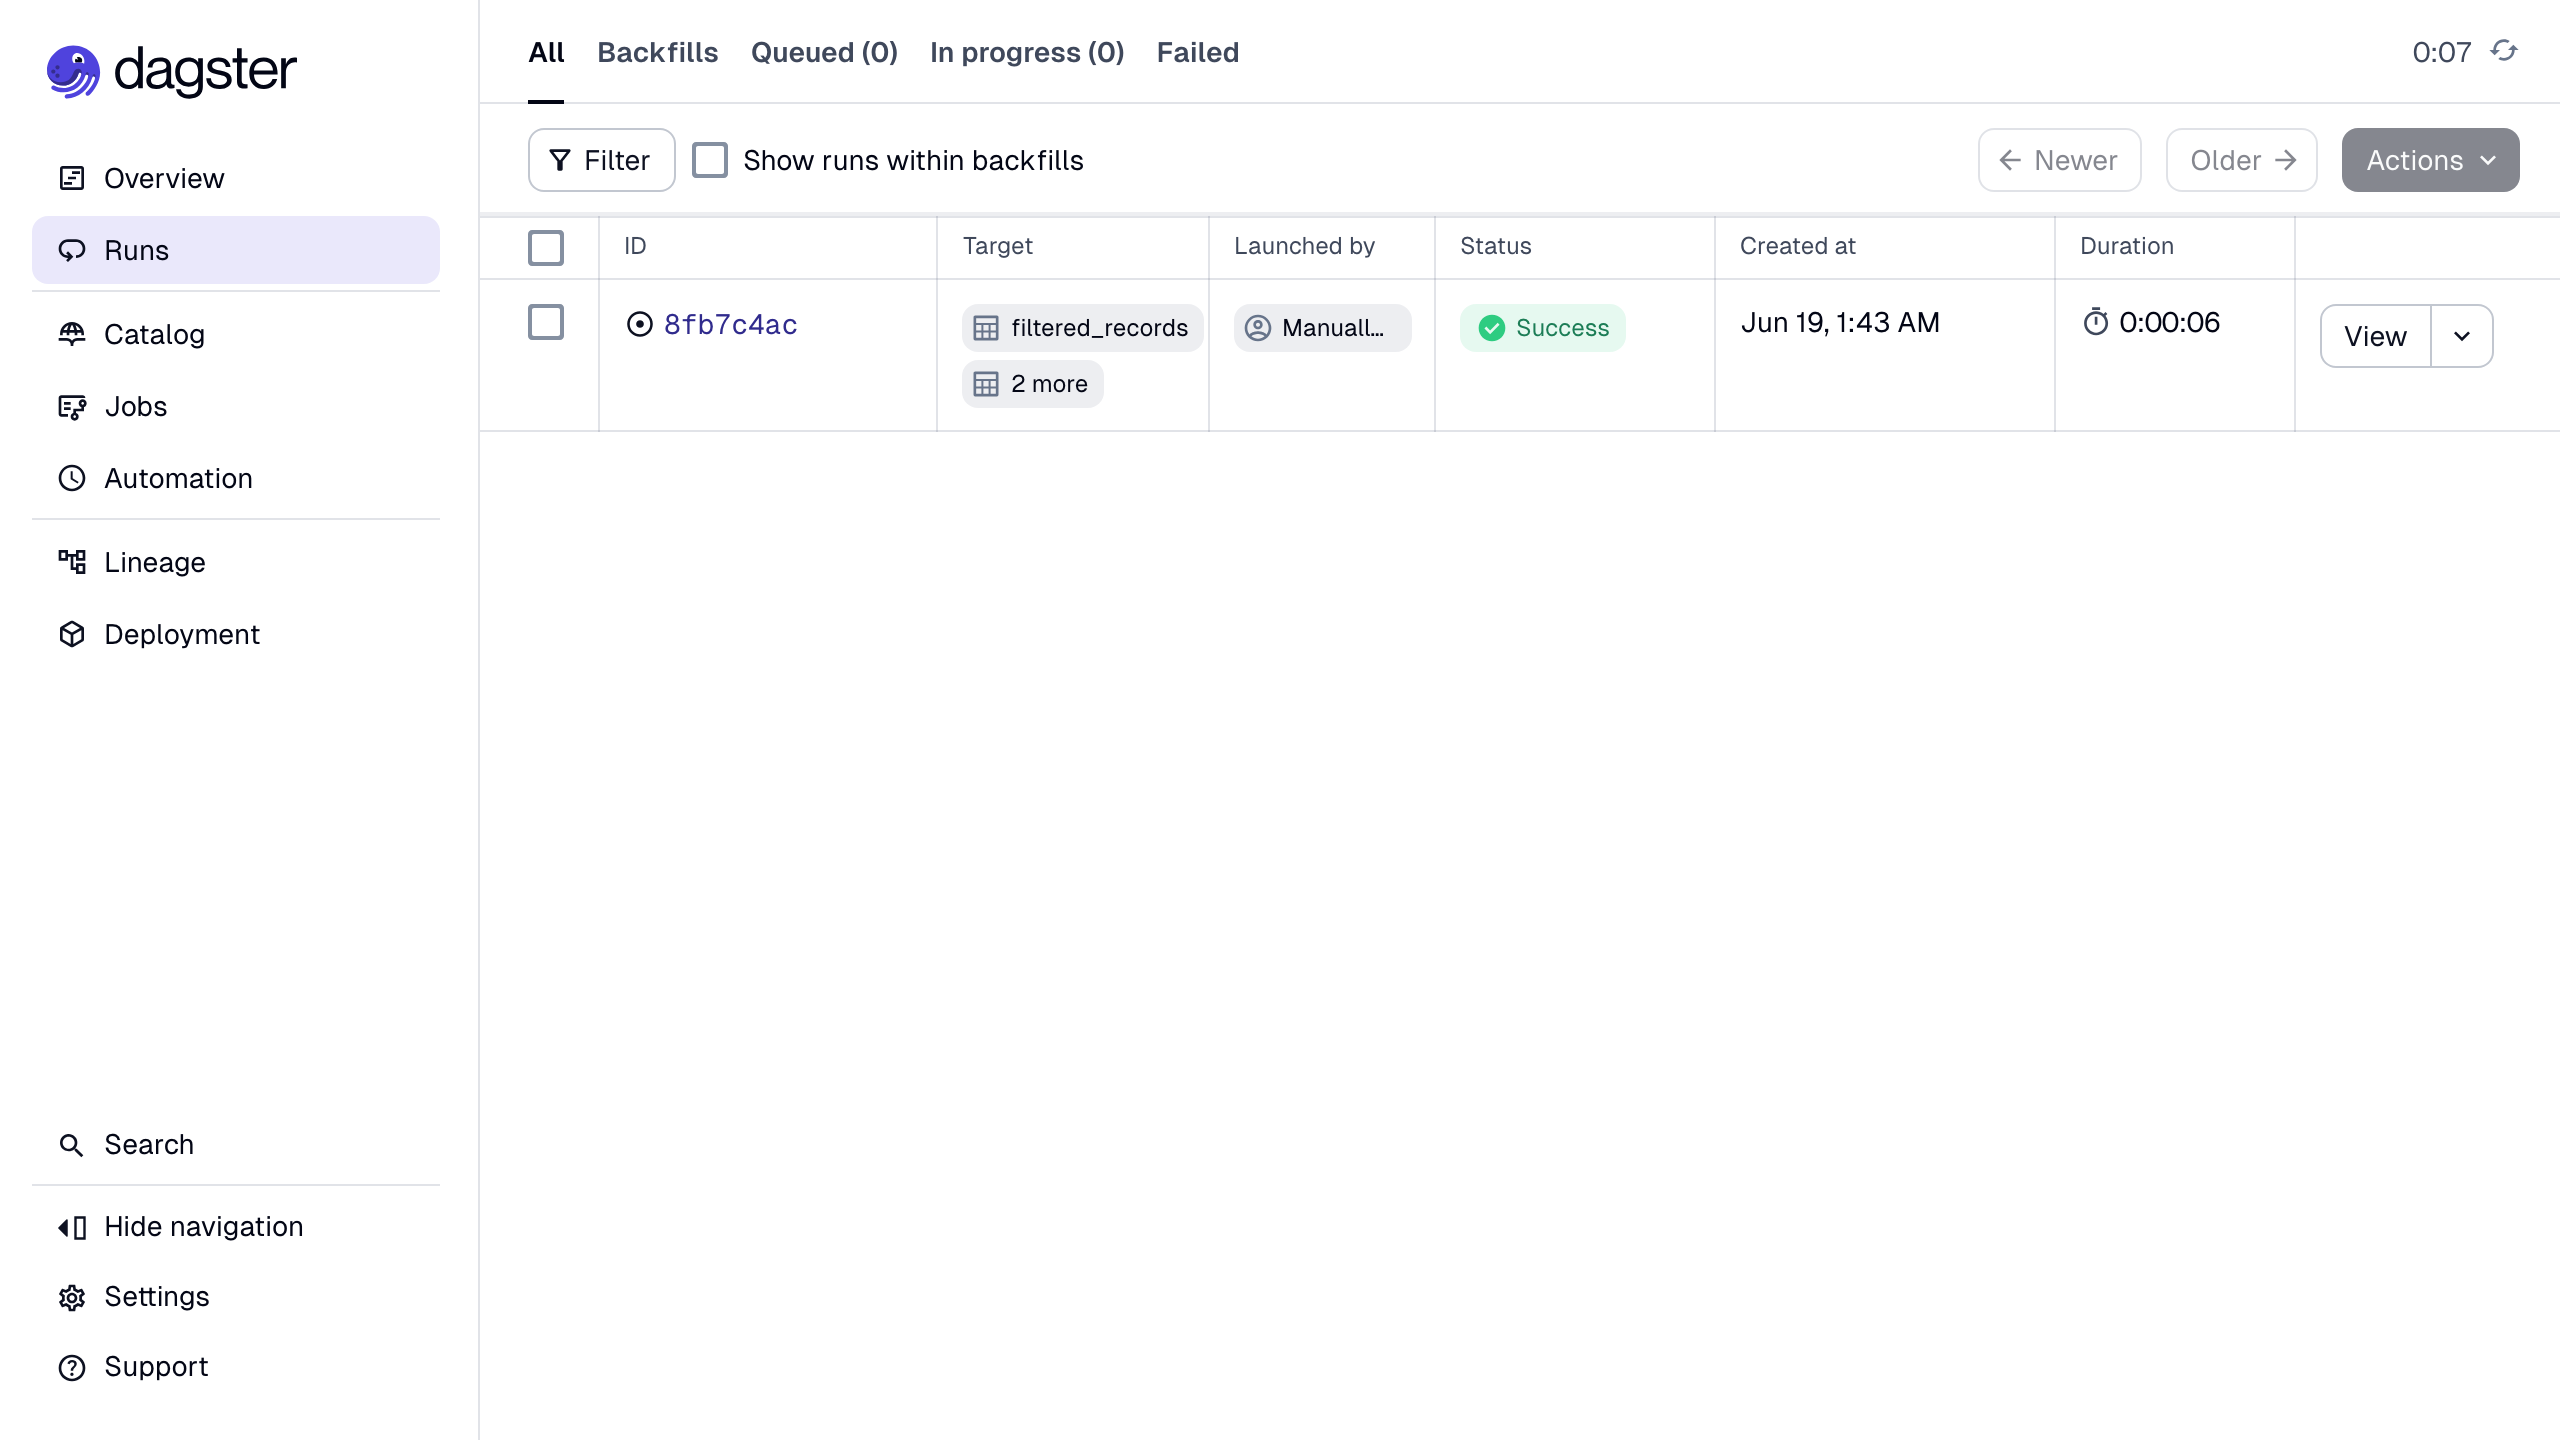Open the In progress (0) tab

[1027, 52]
